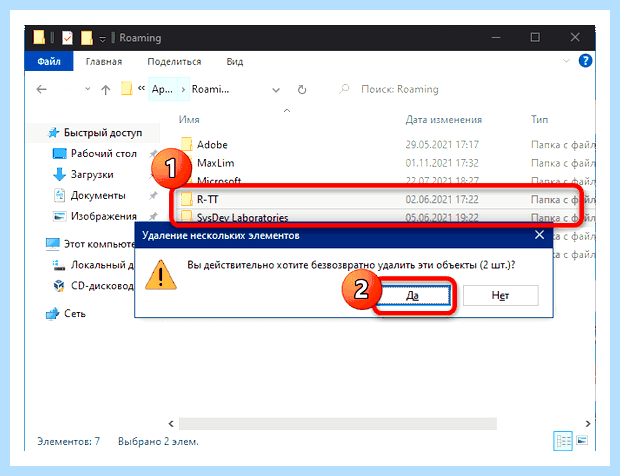Open Изображения in navigation pane
Screen dimensions: 620x476
pyautogui.click(x=104, y=216)
